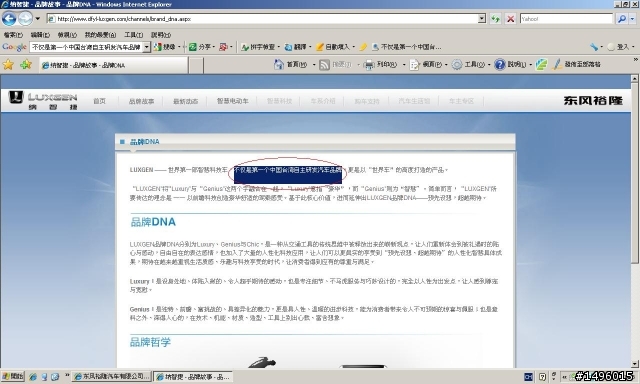The width and height of the screenshot is (640, 384).
Task: Open the 說明 Help question-mark menu
Action: pyautogui.click(x=512, y=64)
